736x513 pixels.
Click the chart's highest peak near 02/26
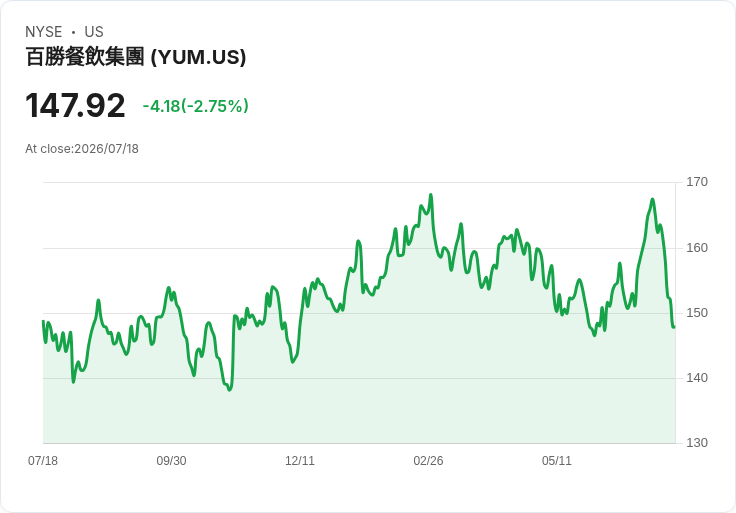point(431,194)
